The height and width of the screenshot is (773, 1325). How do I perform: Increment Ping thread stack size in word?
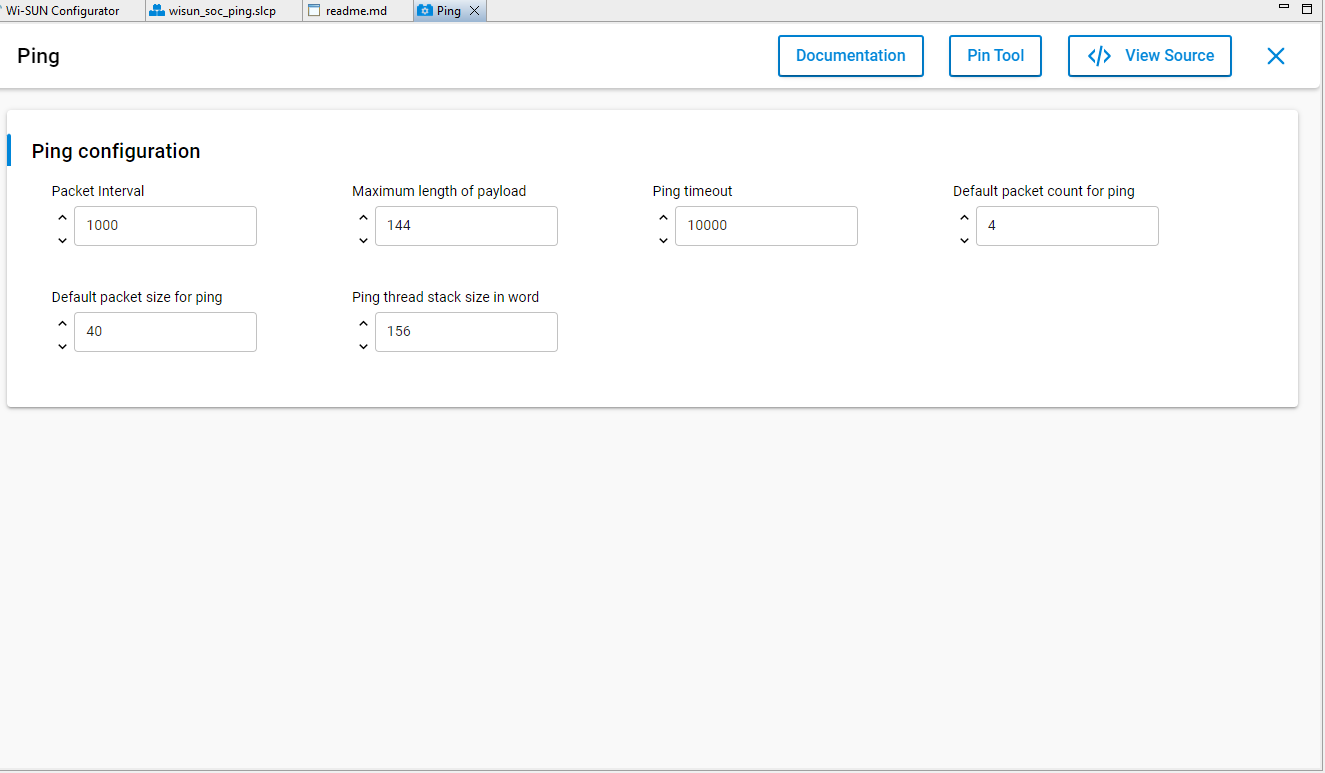pos(363,322)
